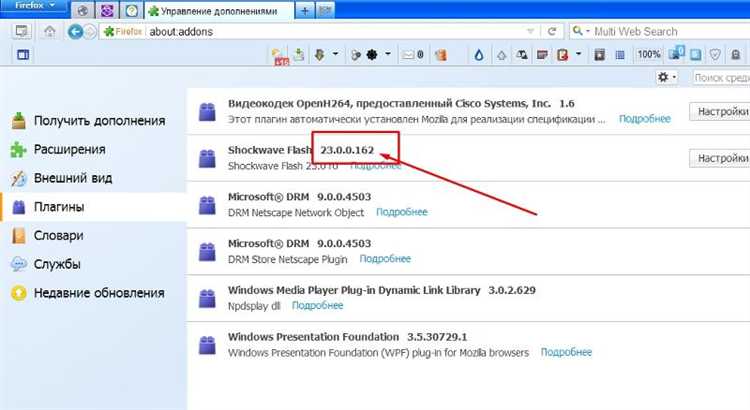Open the Расширения category
This screenshot has height=410, width=750.
[93, 149]
